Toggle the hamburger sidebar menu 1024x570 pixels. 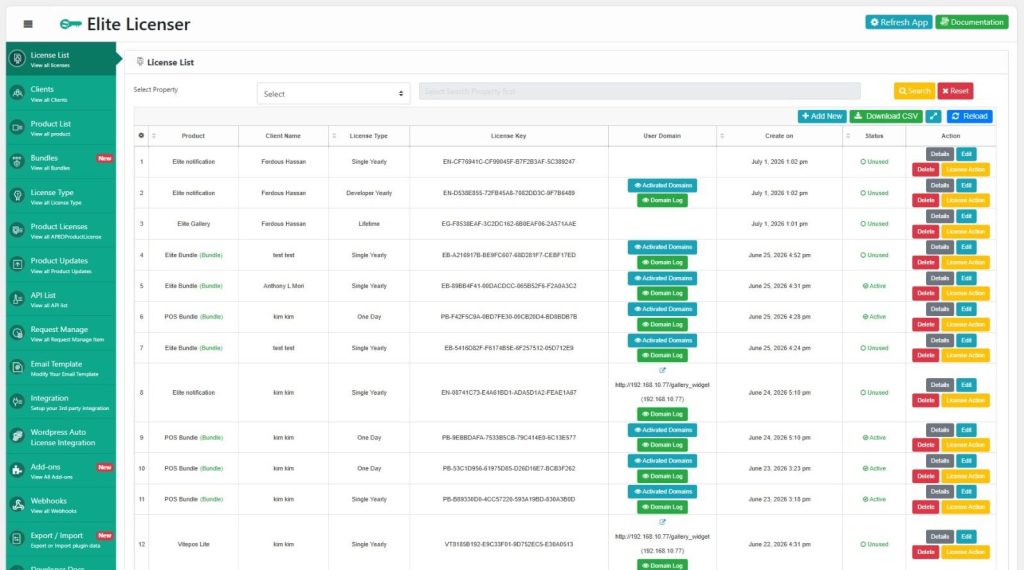coord(27,24)
